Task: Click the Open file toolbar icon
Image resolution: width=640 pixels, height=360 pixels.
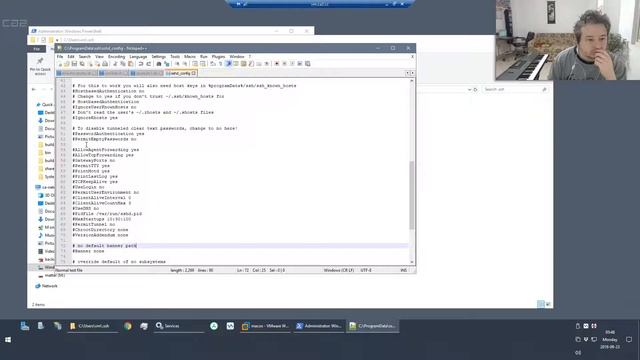Action: coord(67,64)
